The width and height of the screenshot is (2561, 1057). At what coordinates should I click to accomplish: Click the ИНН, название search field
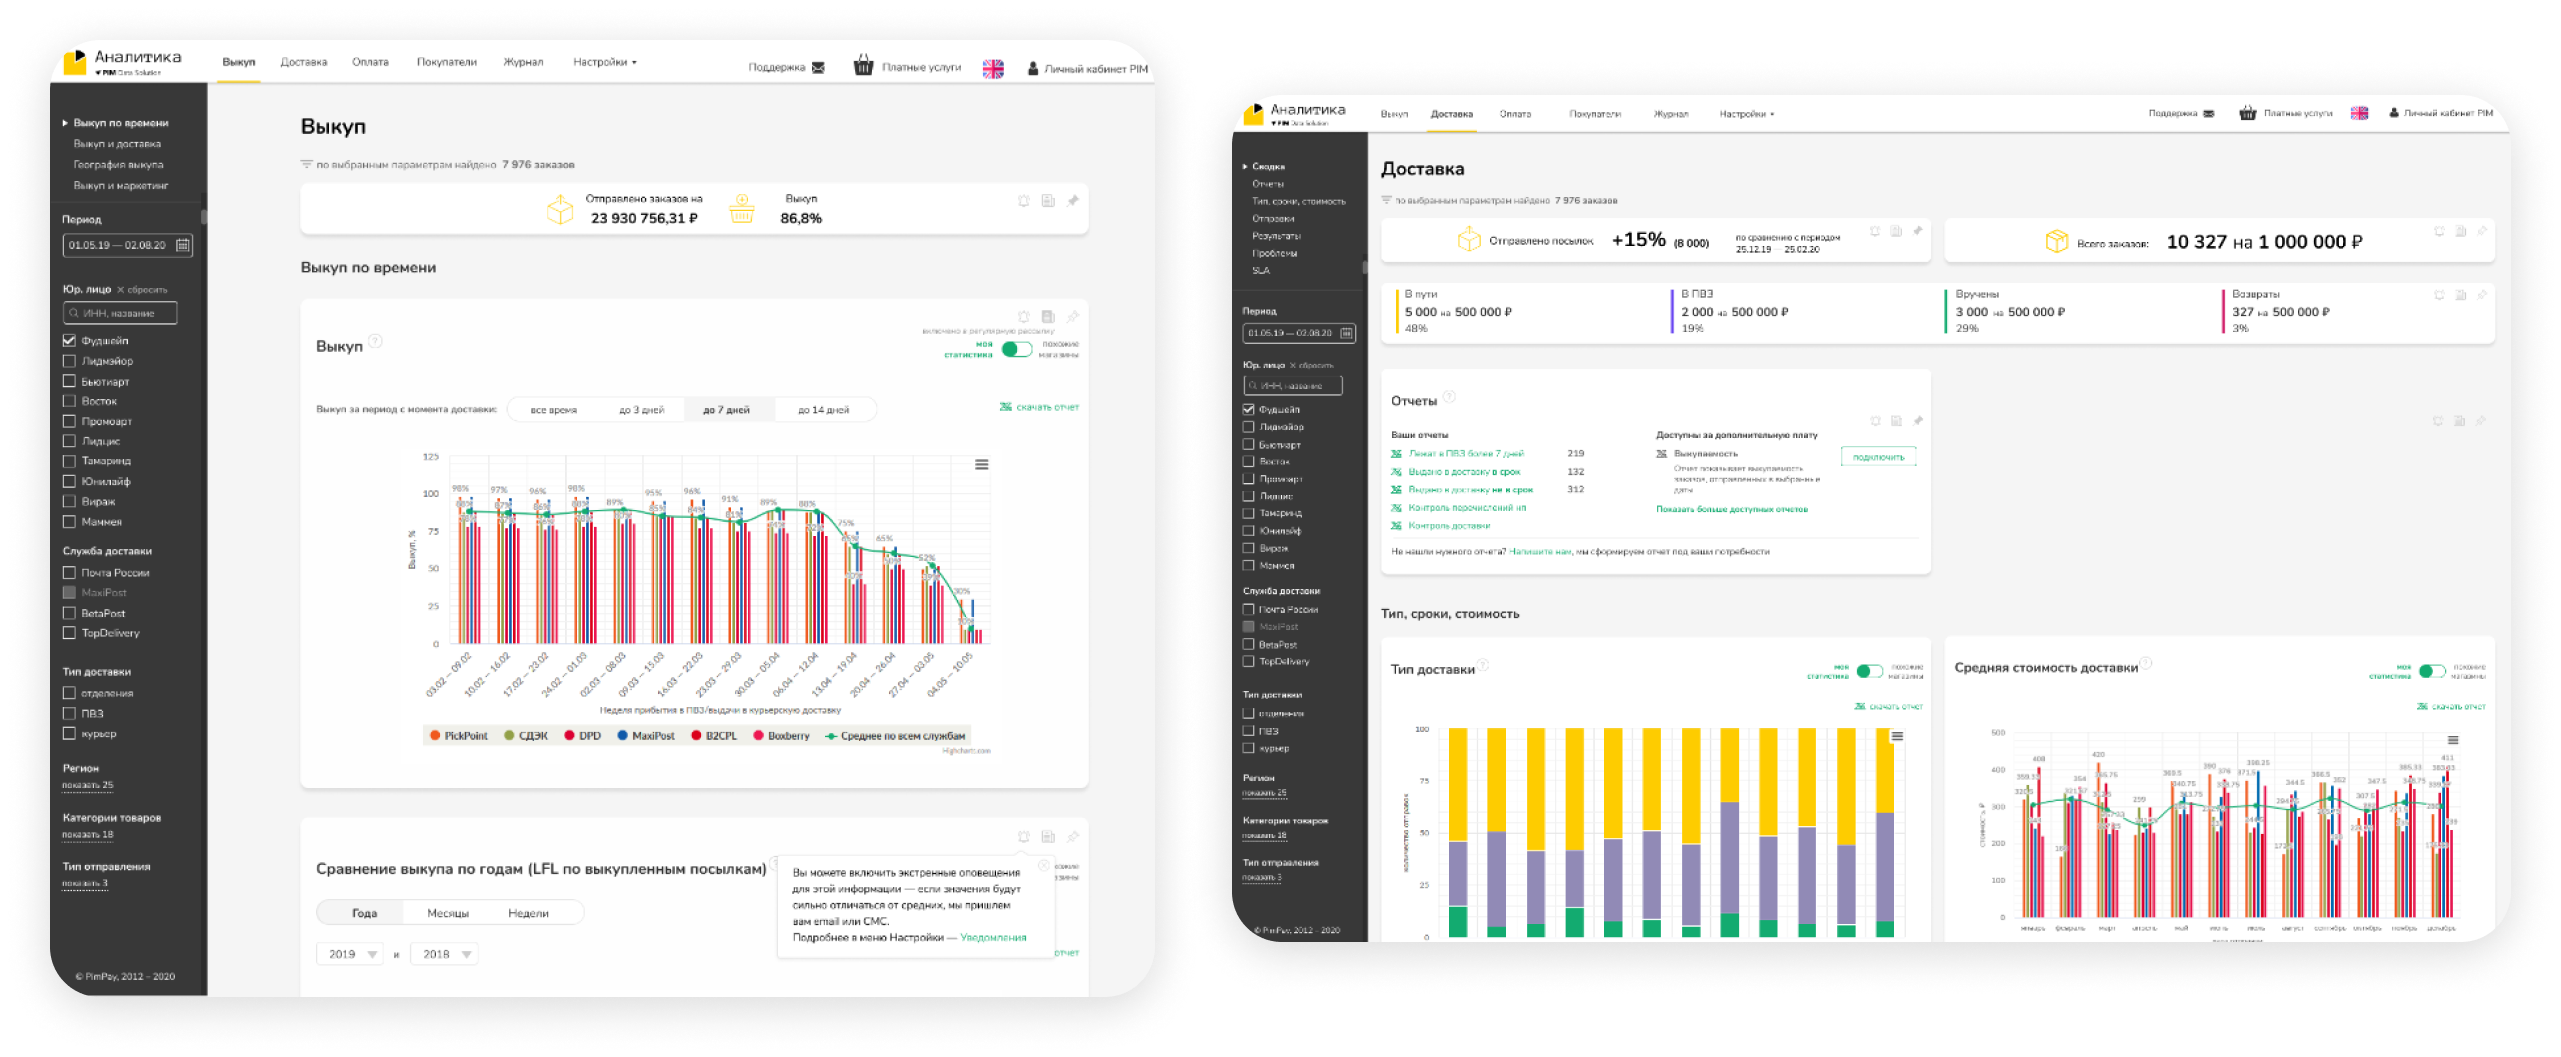click(120, 313)
